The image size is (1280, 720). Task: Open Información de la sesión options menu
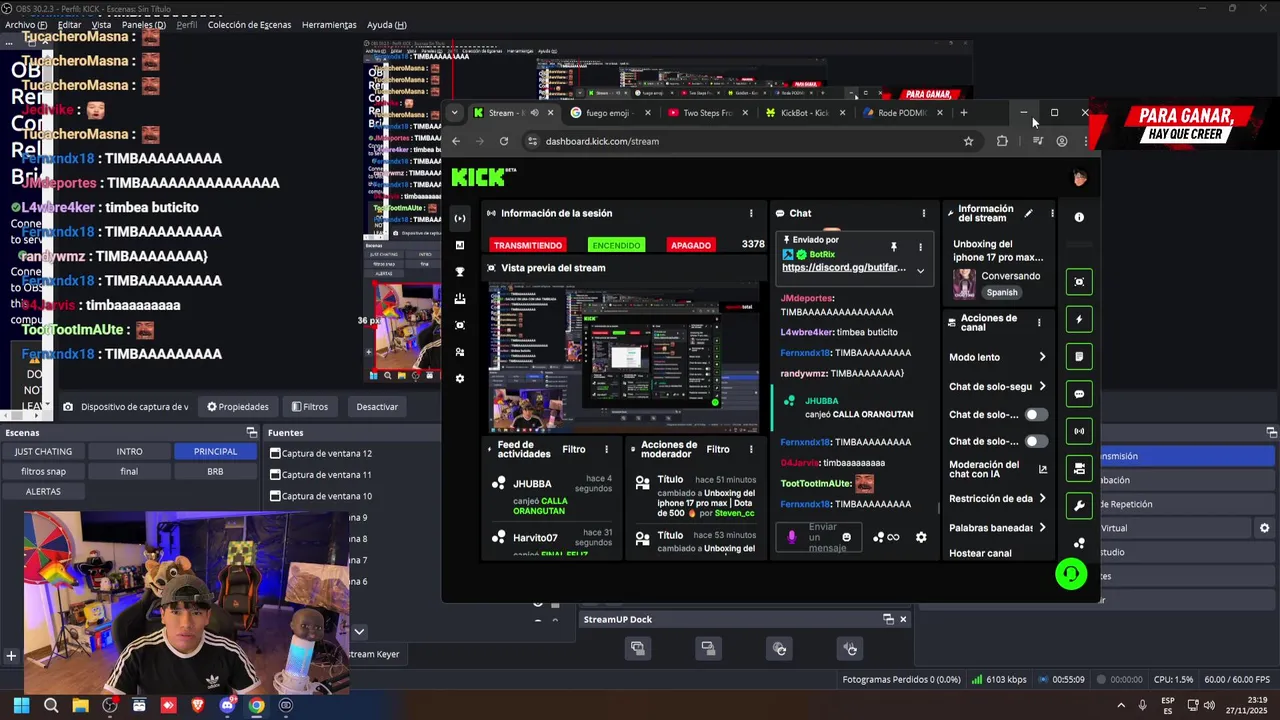pos(751,213)
